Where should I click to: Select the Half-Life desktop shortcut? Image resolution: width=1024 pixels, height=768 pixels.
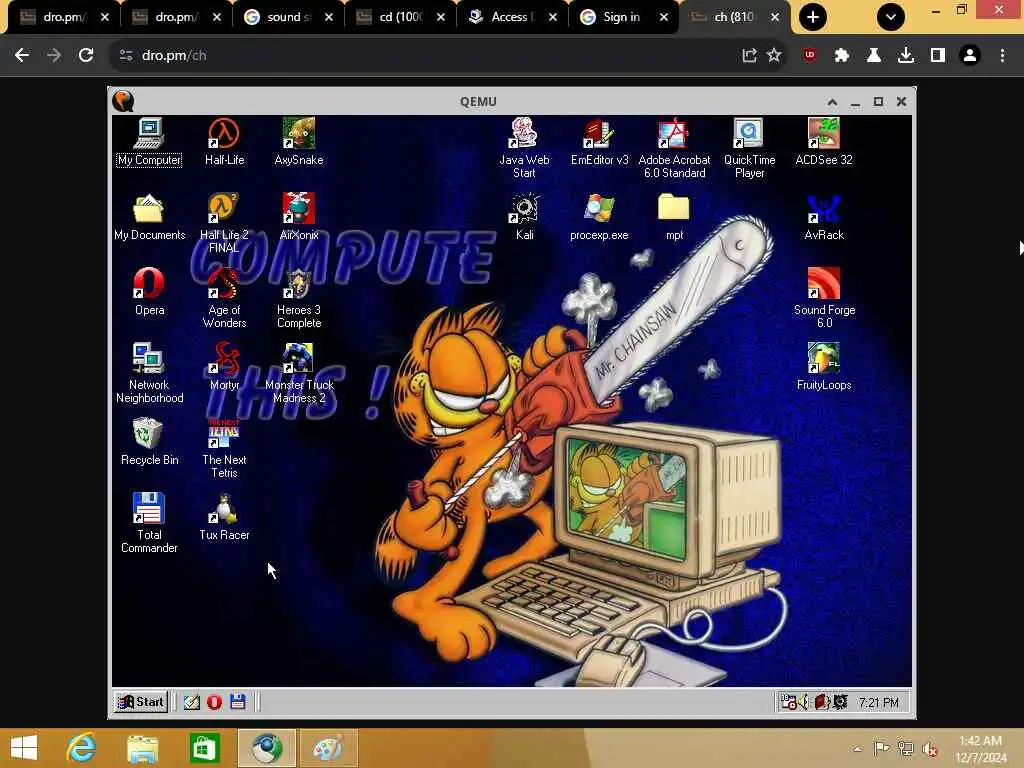(224, 142)
